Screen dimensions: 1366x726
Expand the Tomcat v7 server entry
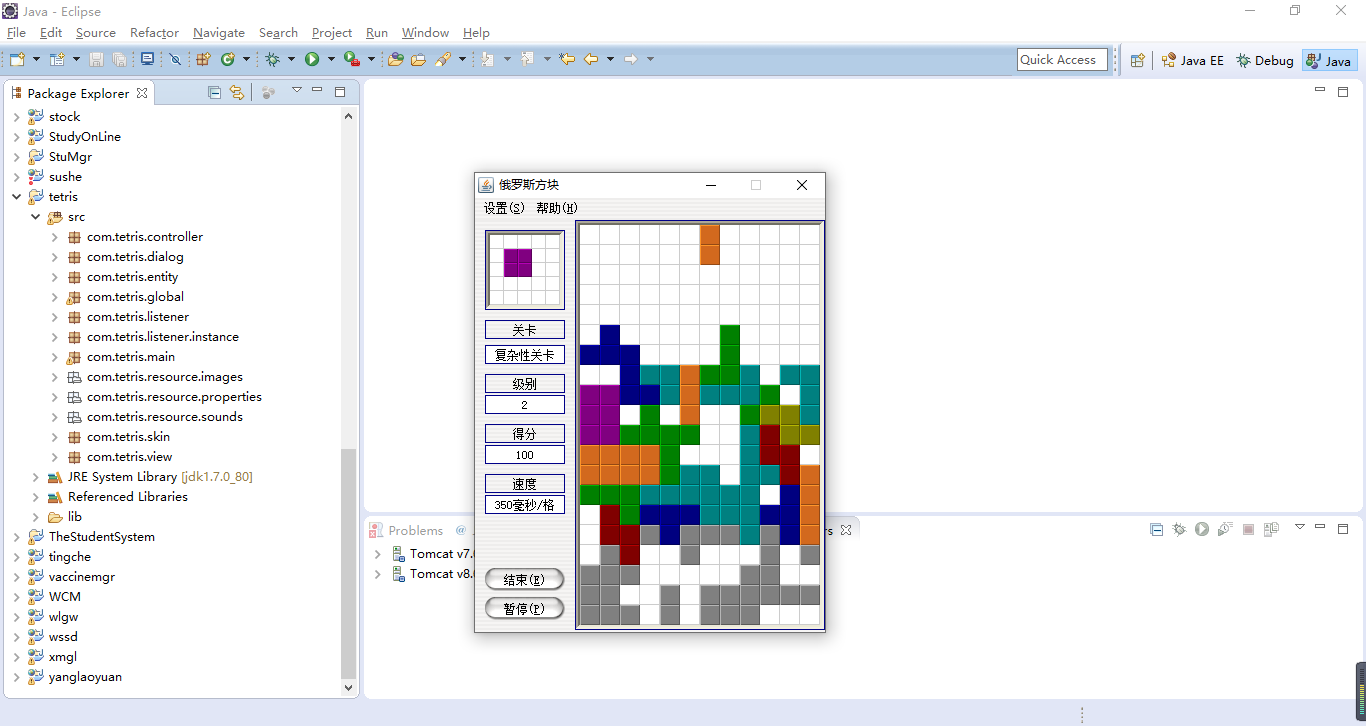377,554
